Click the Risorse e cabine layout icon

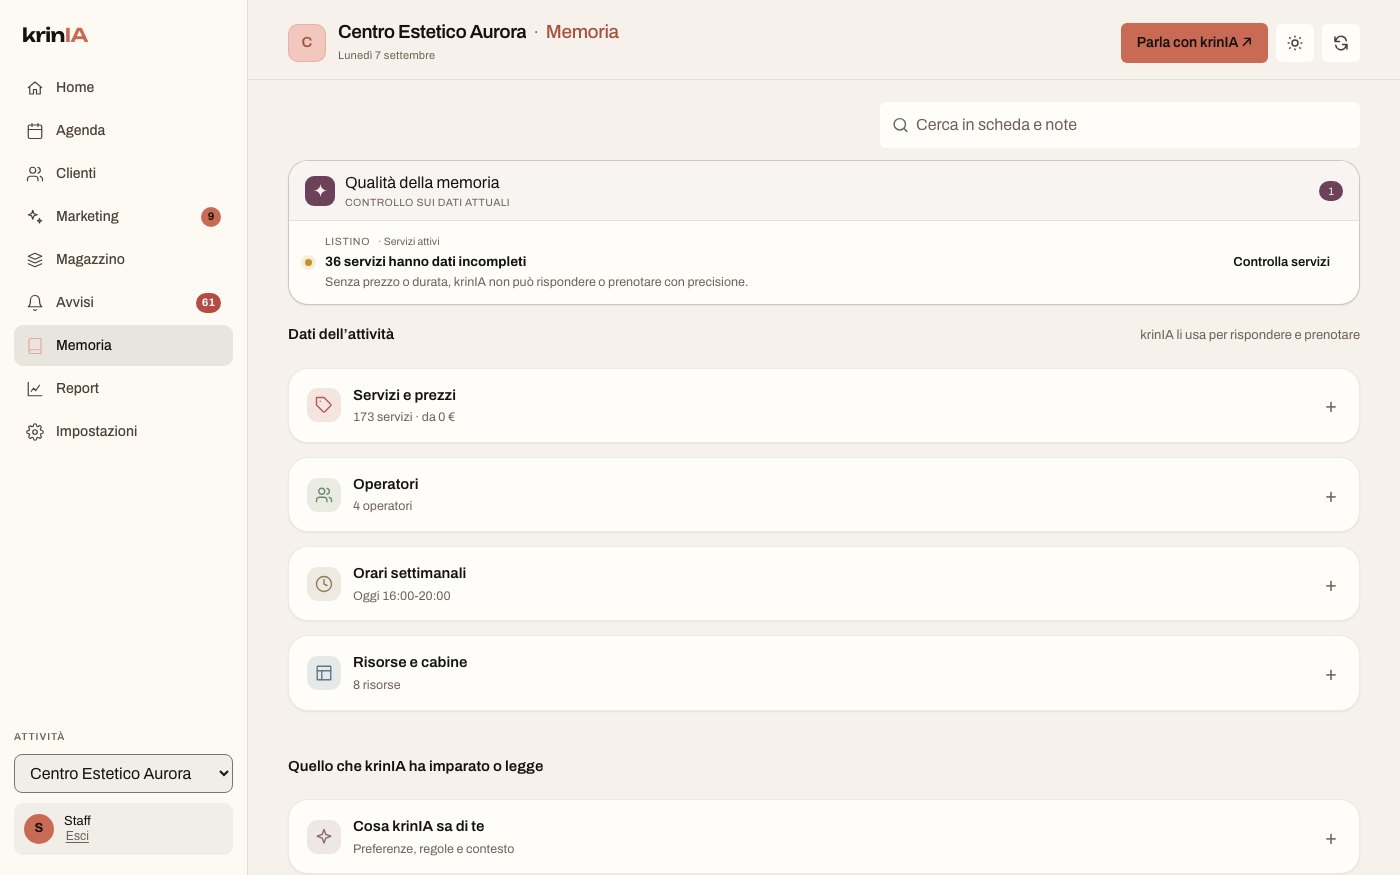pos(324,673)
